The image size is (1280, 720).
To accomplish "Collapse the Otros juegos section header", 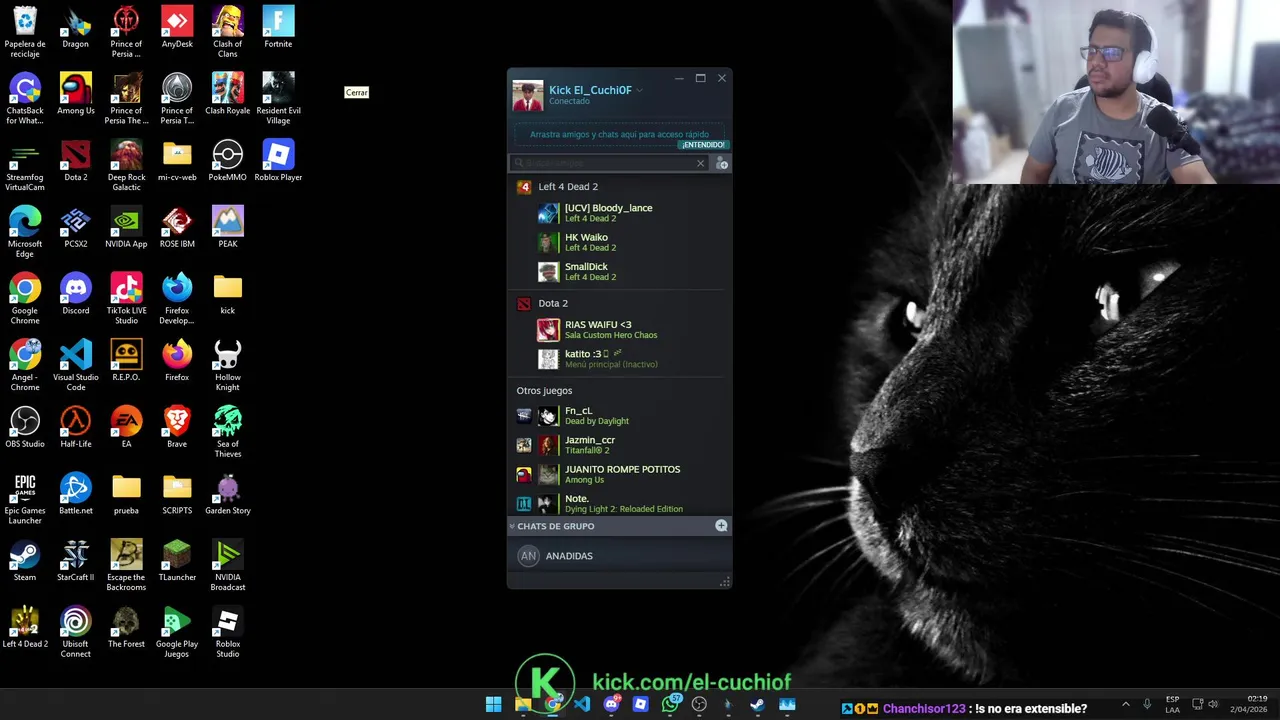I will [x=544, y=391].
